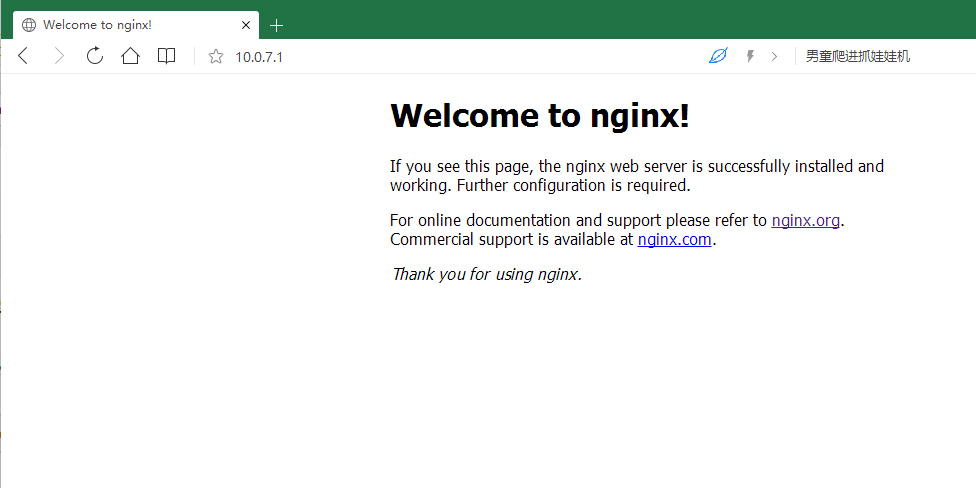Close the Welcome to nginx! tab
Viewport: 976px width, 488px height.
tap(246, 26)
